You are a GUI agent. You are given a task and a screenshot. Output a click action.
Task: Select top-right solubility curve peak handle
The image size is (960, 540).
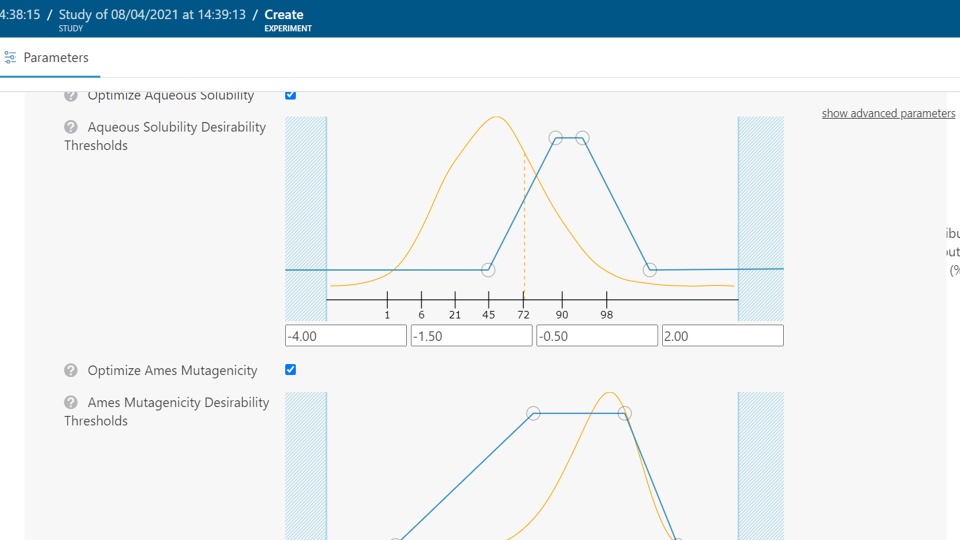[582, 138]
